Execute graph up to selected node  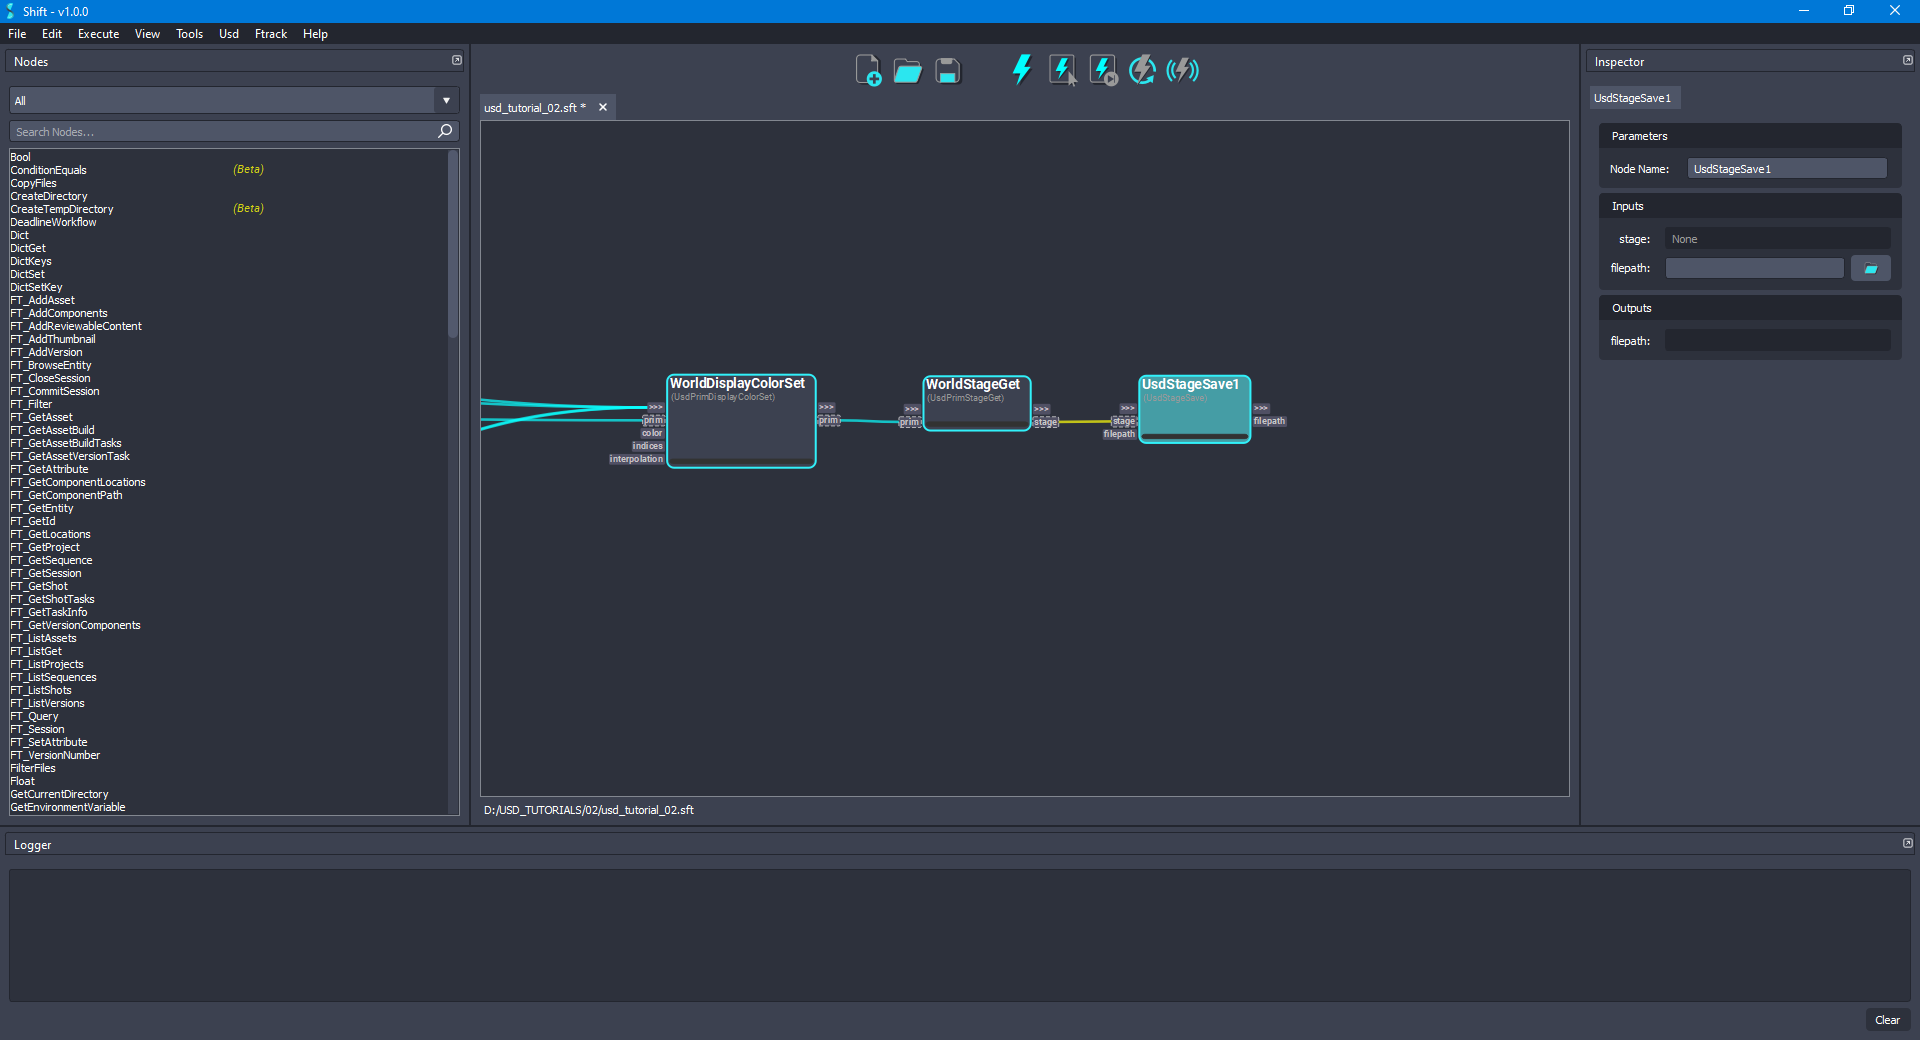(x=1101, y=69)
